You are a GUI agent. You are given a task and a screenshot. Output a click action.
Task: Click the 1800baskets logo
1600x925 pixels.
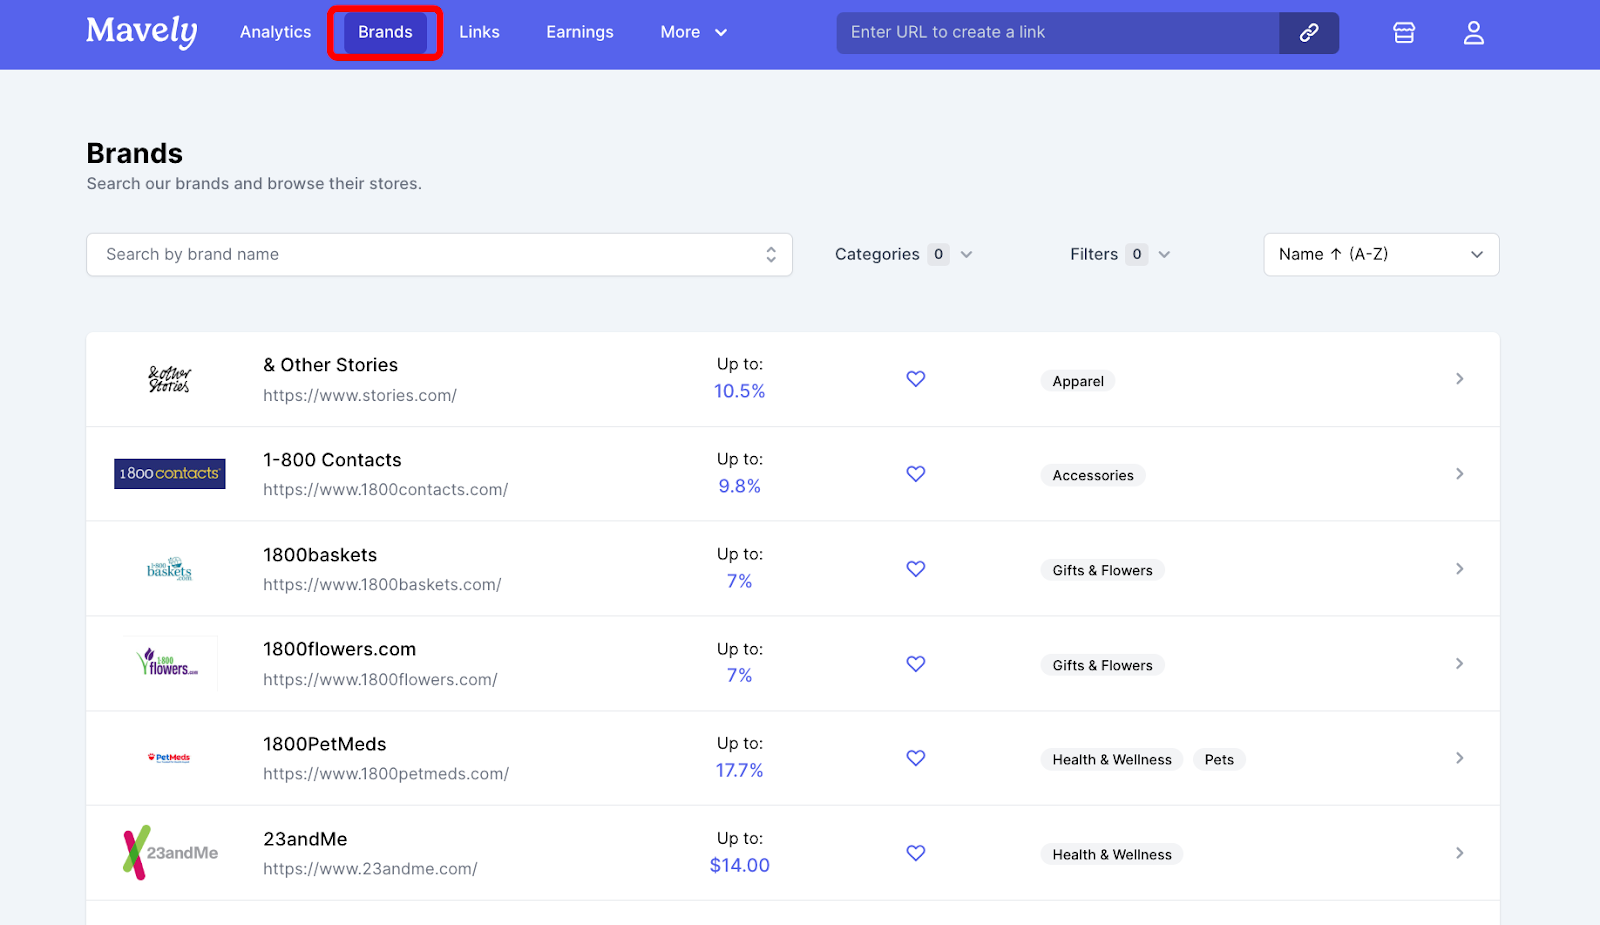pyautogui.click(x=169, y=569)
